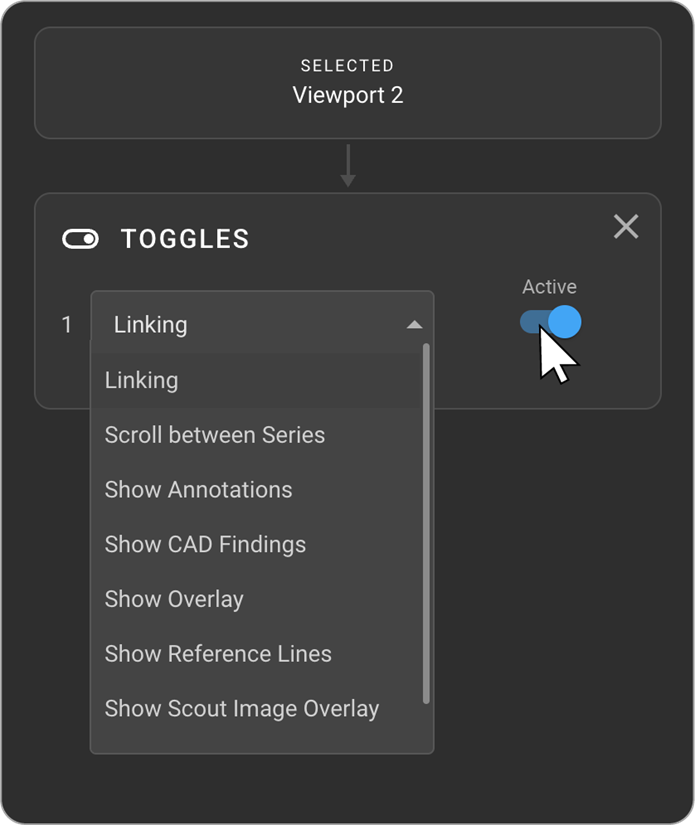Pick Show Scout Image Overlay option

coord(241,709)
